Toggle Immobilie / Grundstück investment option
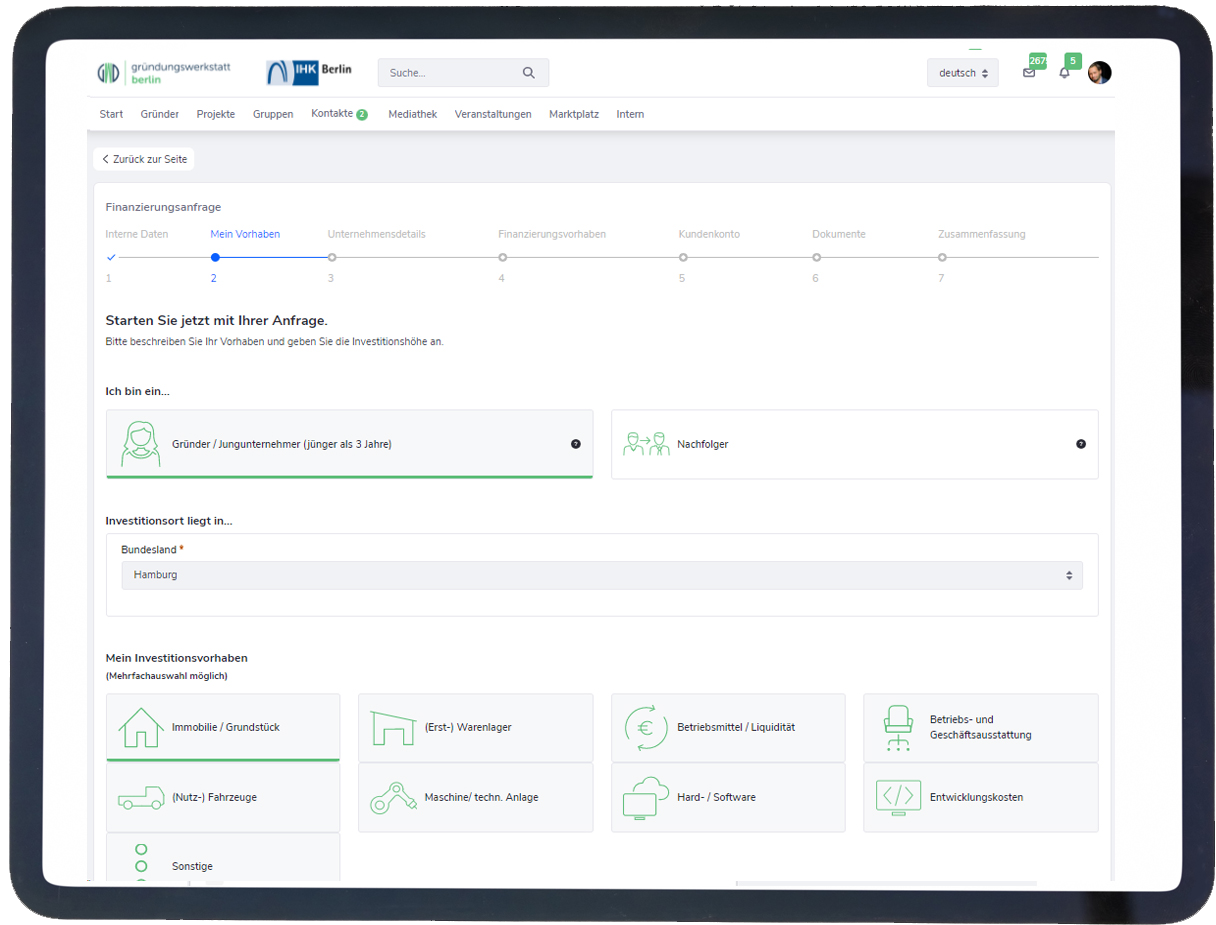The width and height of the screenshot is (1216, 925). 223,728
